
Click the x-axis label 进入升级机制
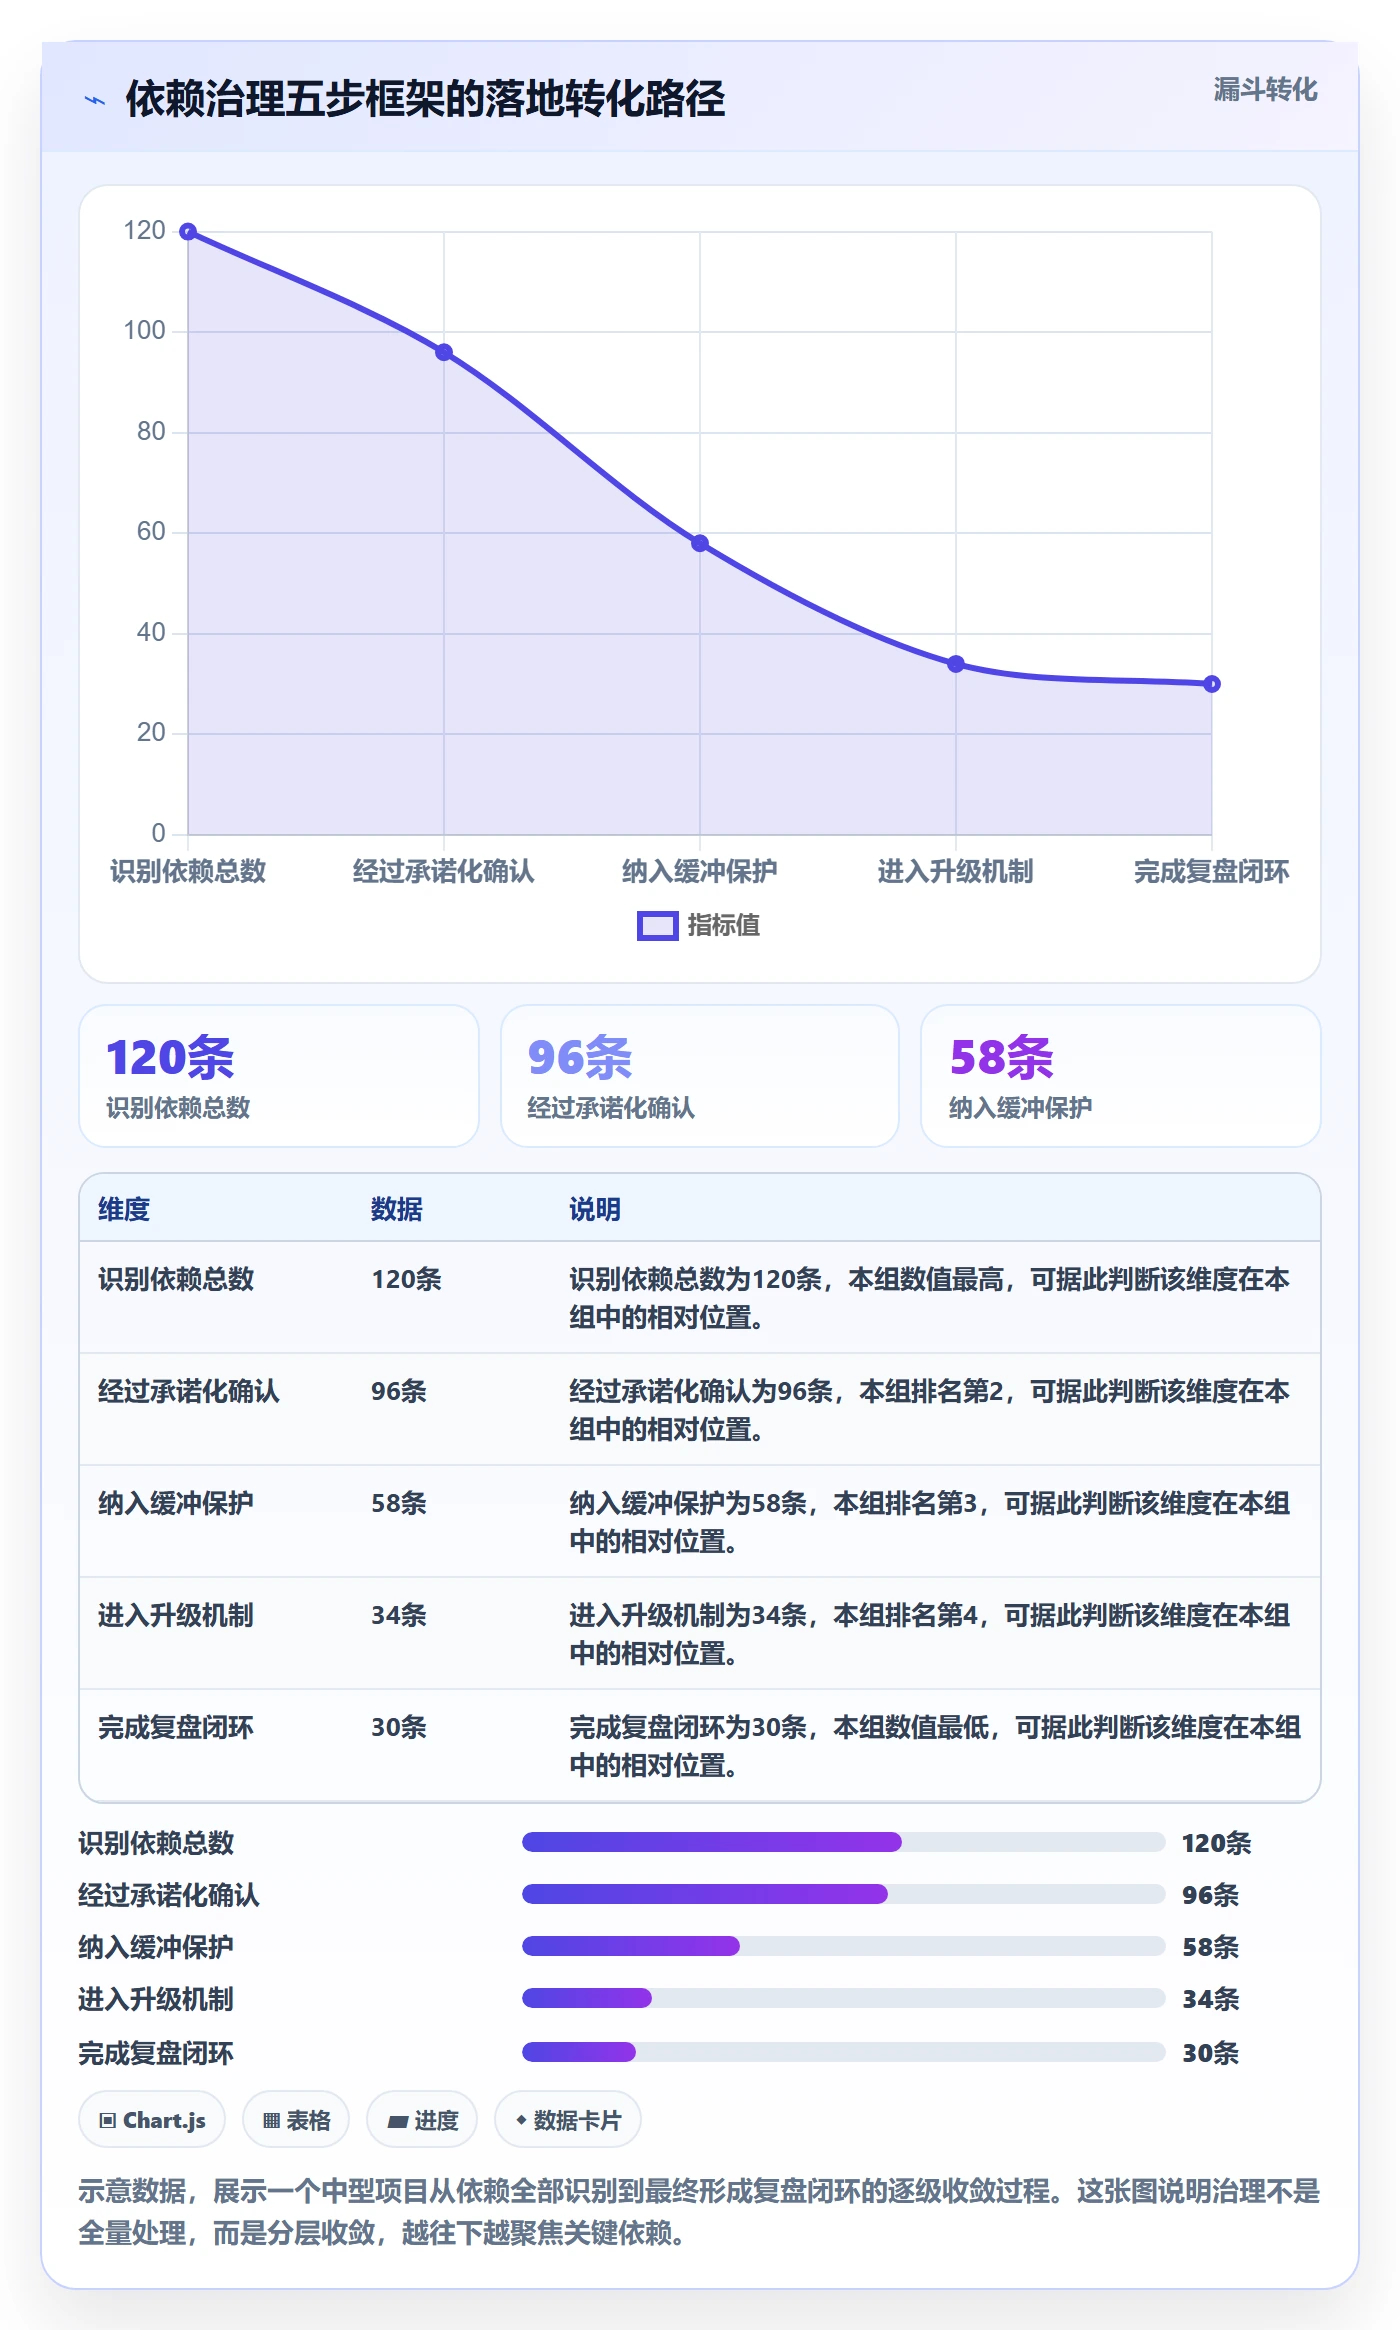click(x=956, y=871)
